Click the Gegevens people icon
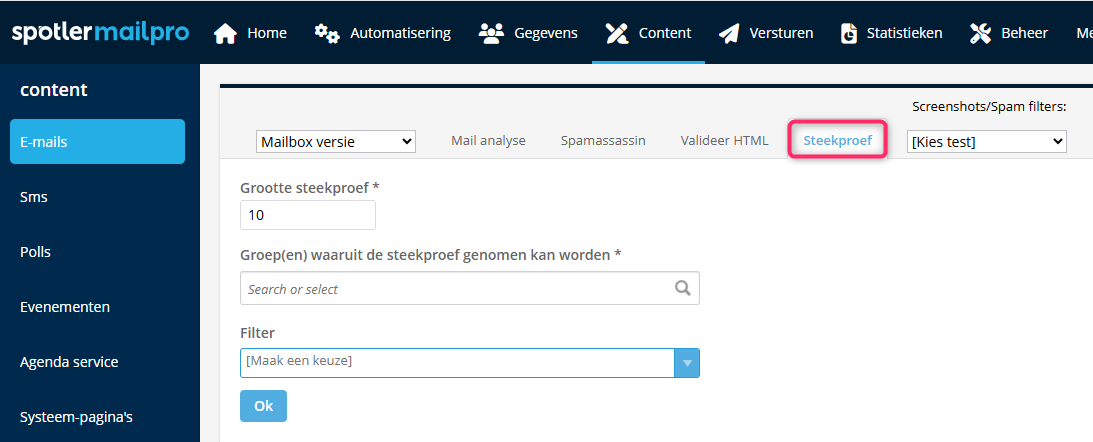The height and width of the screenshot is (442, 1093). pyautogui.click(x=491, y=33)
